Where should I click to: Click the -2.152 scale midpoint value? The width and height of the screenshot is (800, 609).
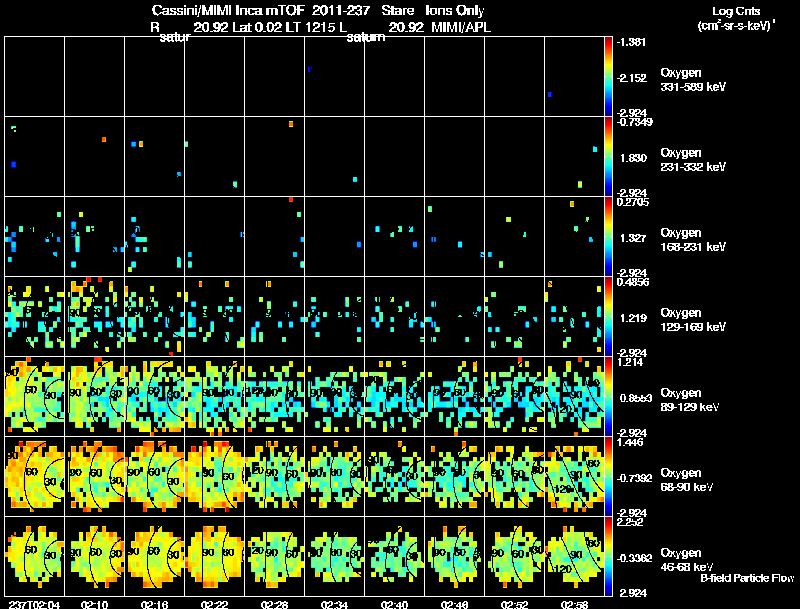[631, 78]
